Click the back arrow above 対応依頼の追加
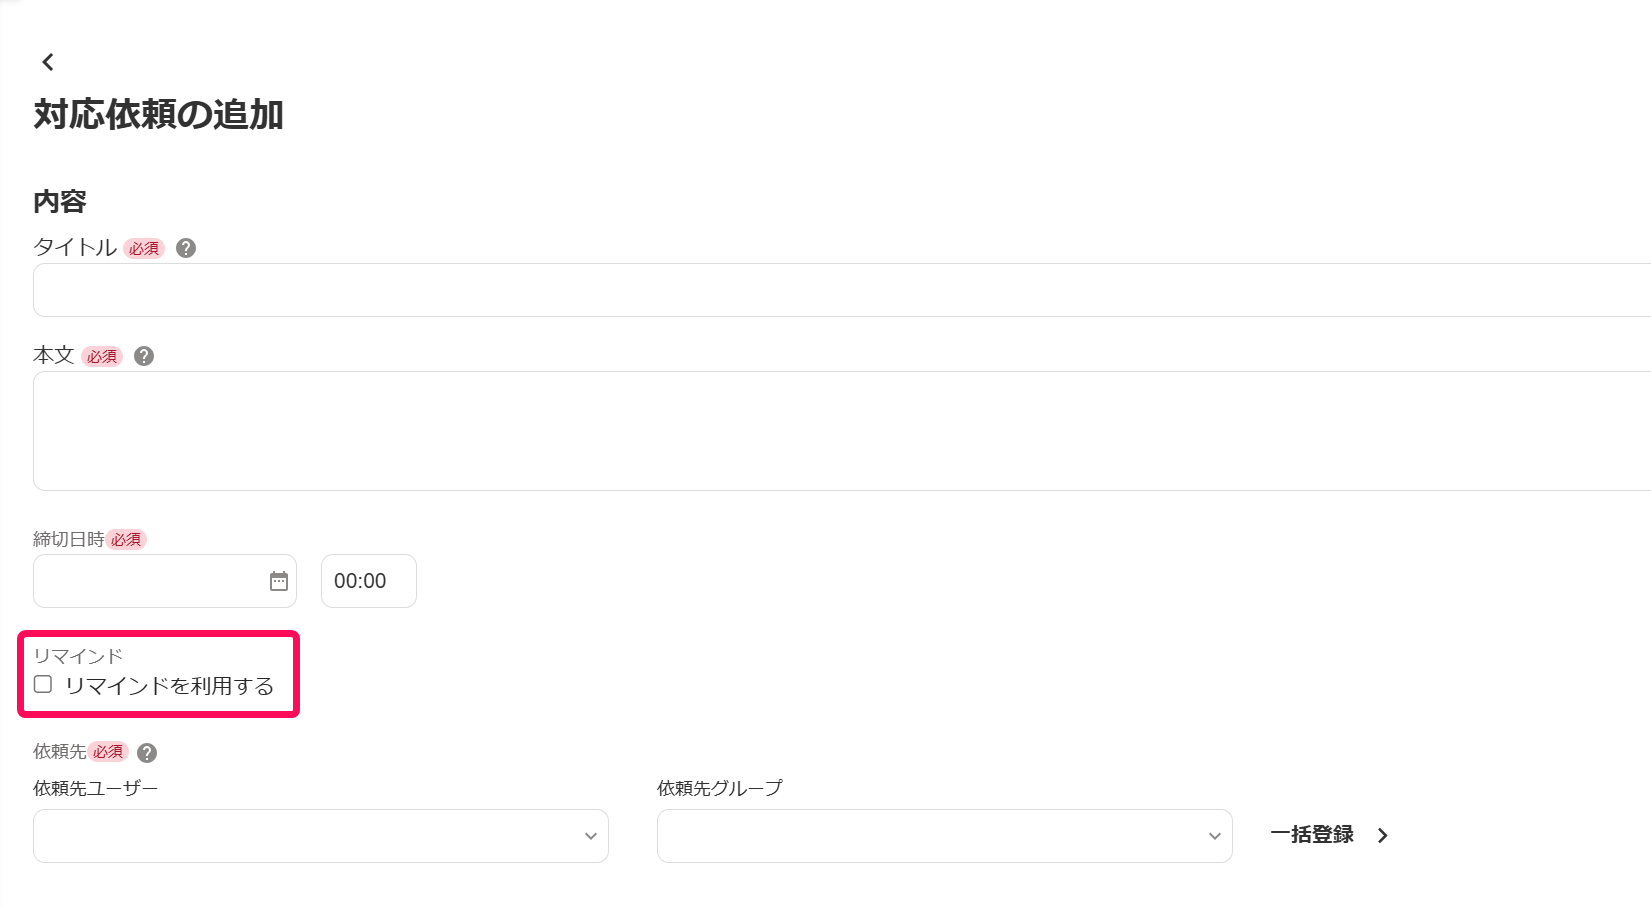 tap(47, 62)
